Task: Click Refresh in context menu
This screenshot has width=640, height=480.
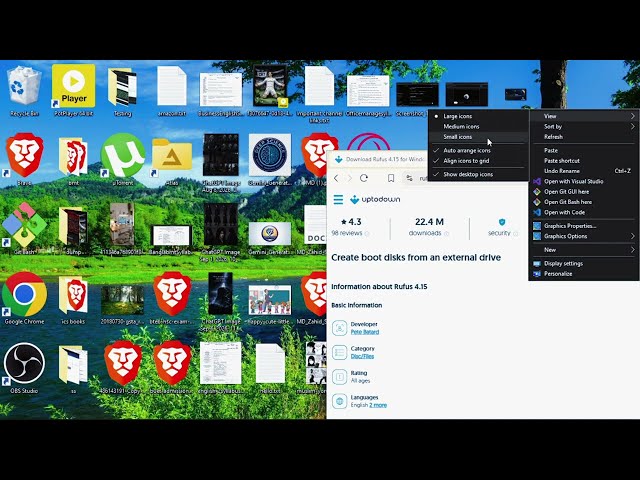Action: point(584,137)
